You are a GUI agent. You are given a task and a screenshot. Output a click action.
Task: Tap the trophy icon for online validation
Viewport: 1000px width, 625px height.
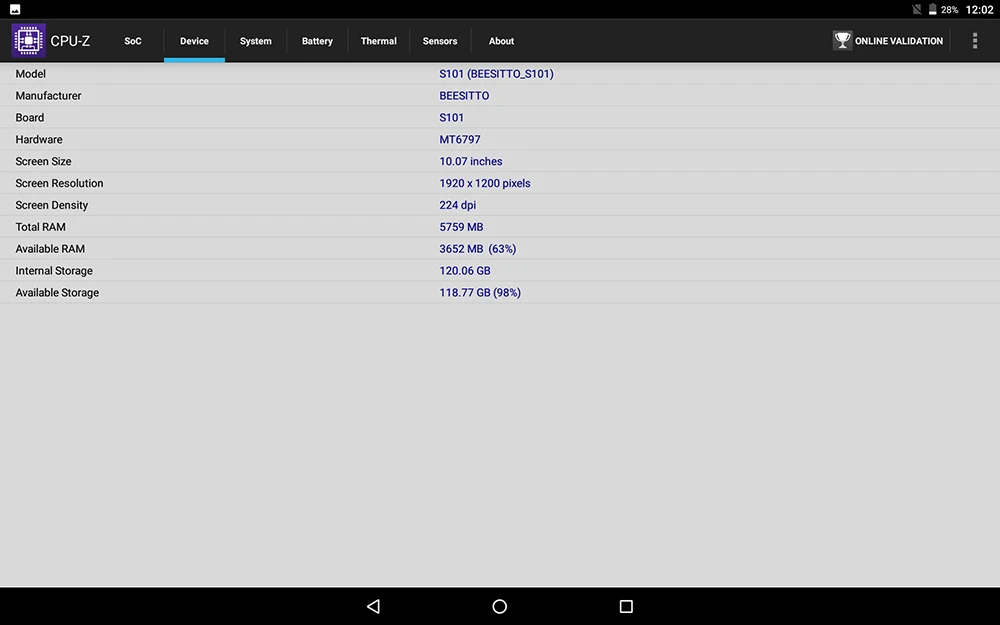842,40
